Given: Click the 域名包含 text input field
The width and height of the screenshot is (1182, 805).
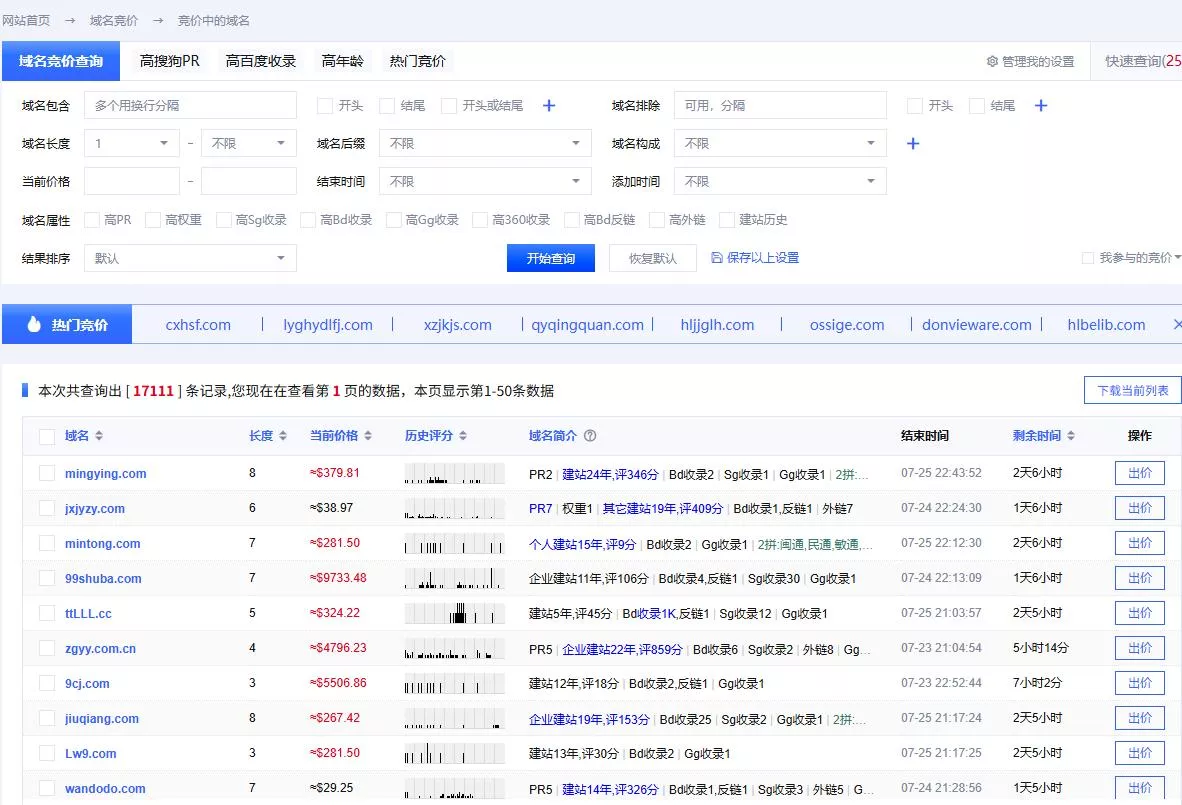Looking at the screenshot, I should (190, 106).
